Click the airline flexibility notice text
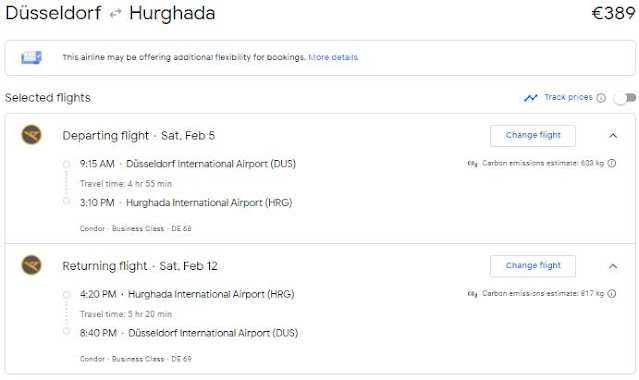639x380 pixels. [184, 57]
